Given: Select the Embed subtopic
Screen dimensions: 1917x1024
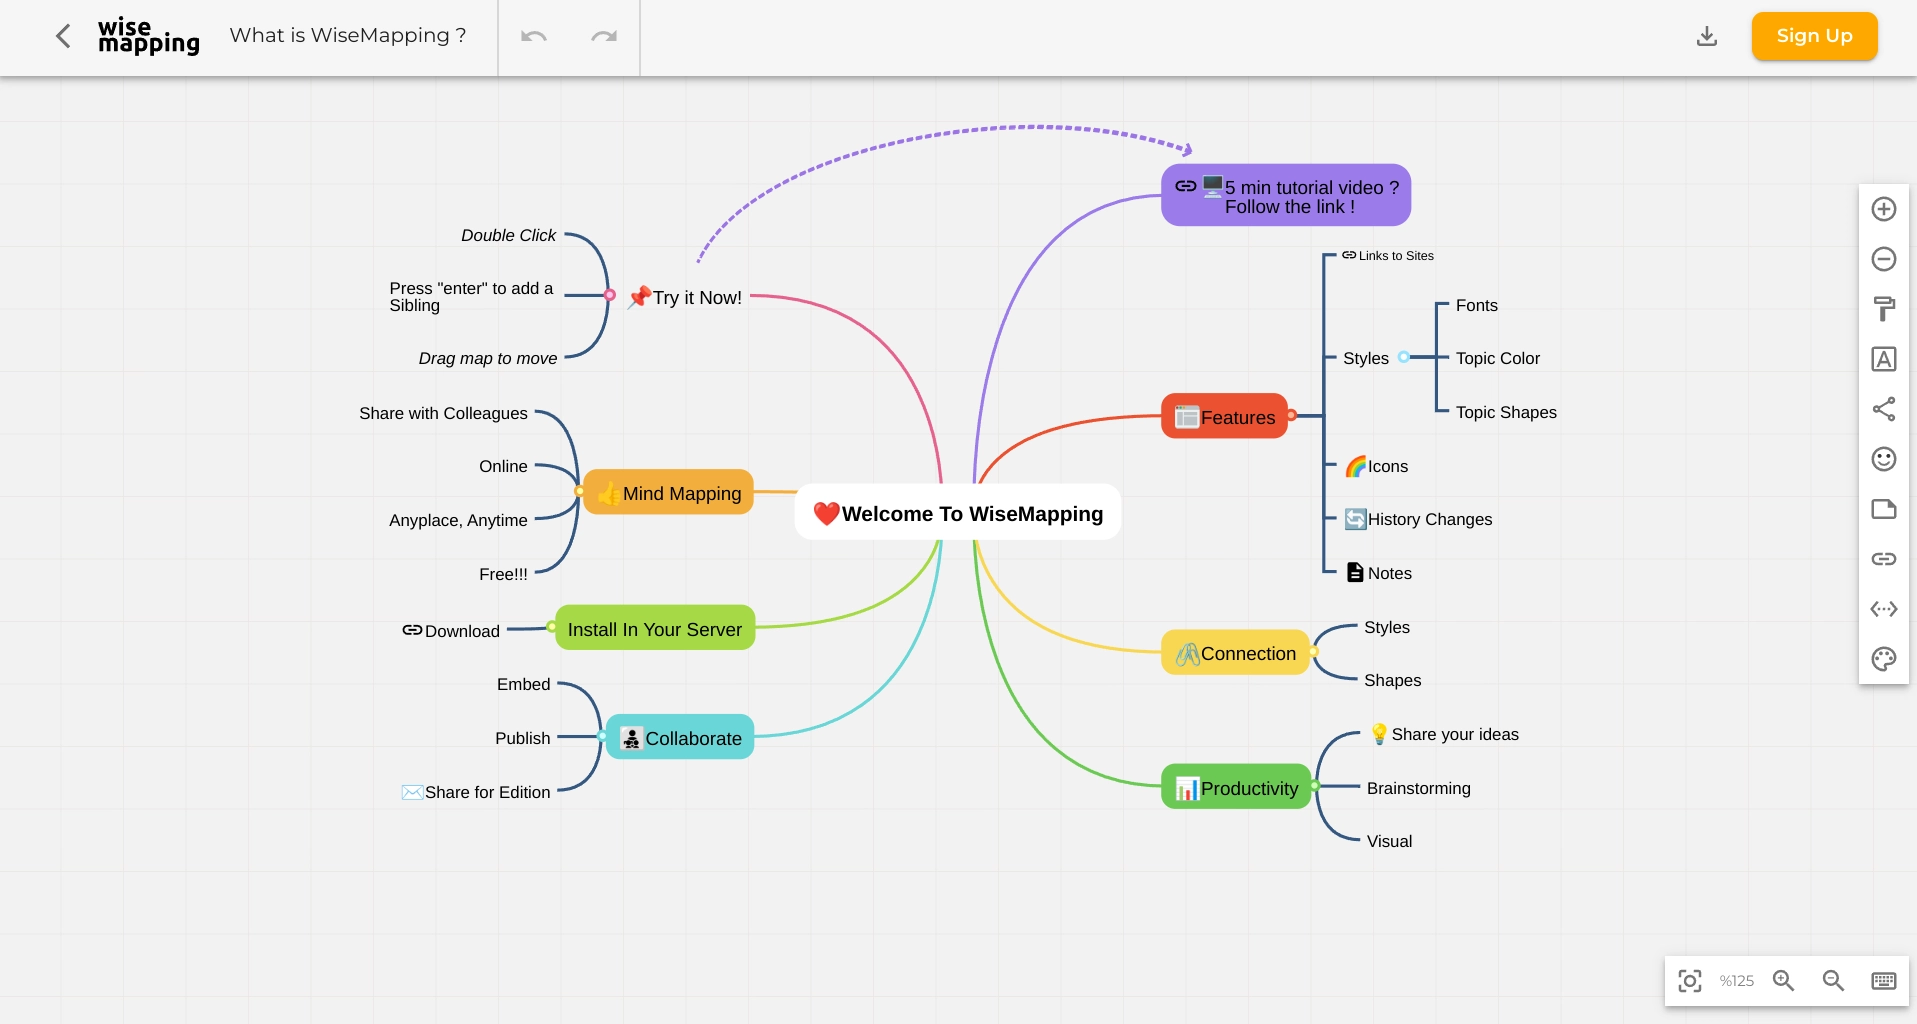Looking at the screenshot, I should pos(523,684).
